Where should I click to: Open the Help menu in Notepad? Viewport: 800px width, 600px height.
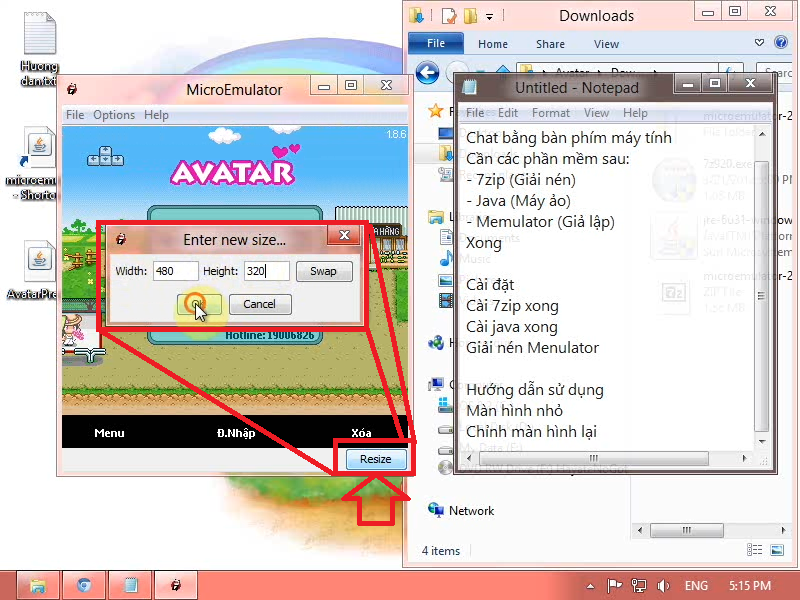pyautogui.click(x=635, y=113)
